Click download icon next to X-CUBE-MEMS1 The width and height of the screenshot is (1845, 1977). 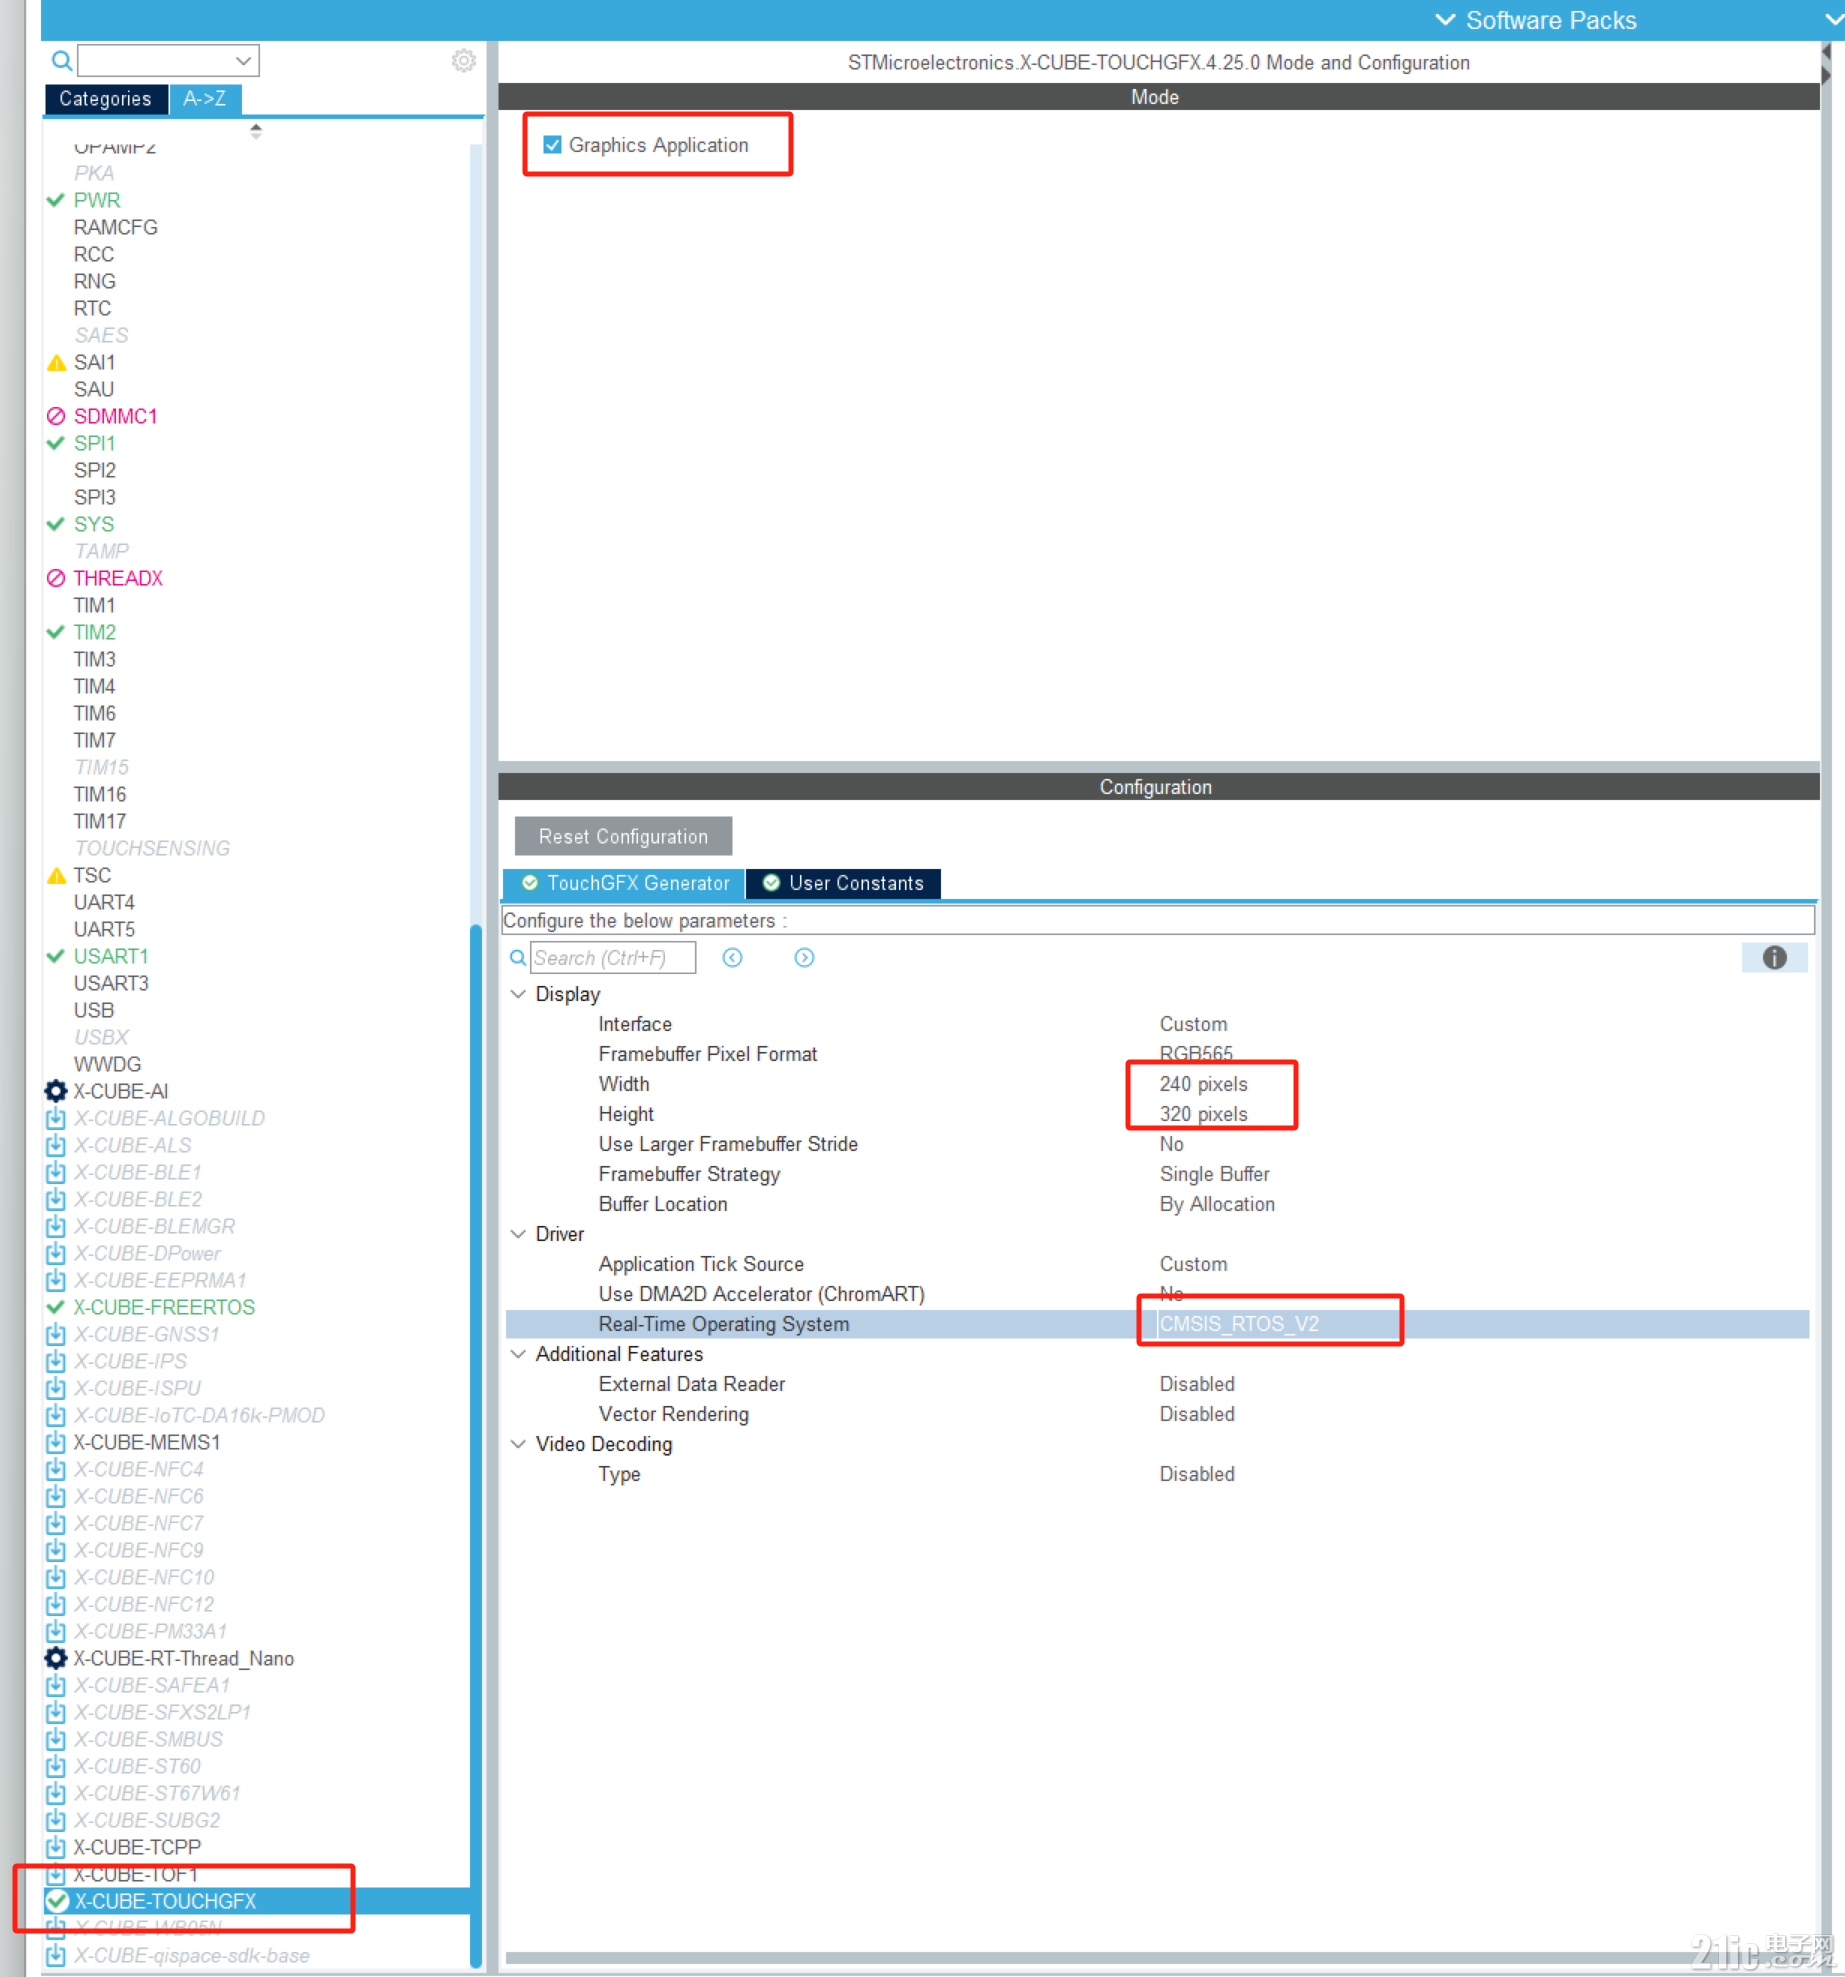pyautogui.click(x=56, y=1441)
